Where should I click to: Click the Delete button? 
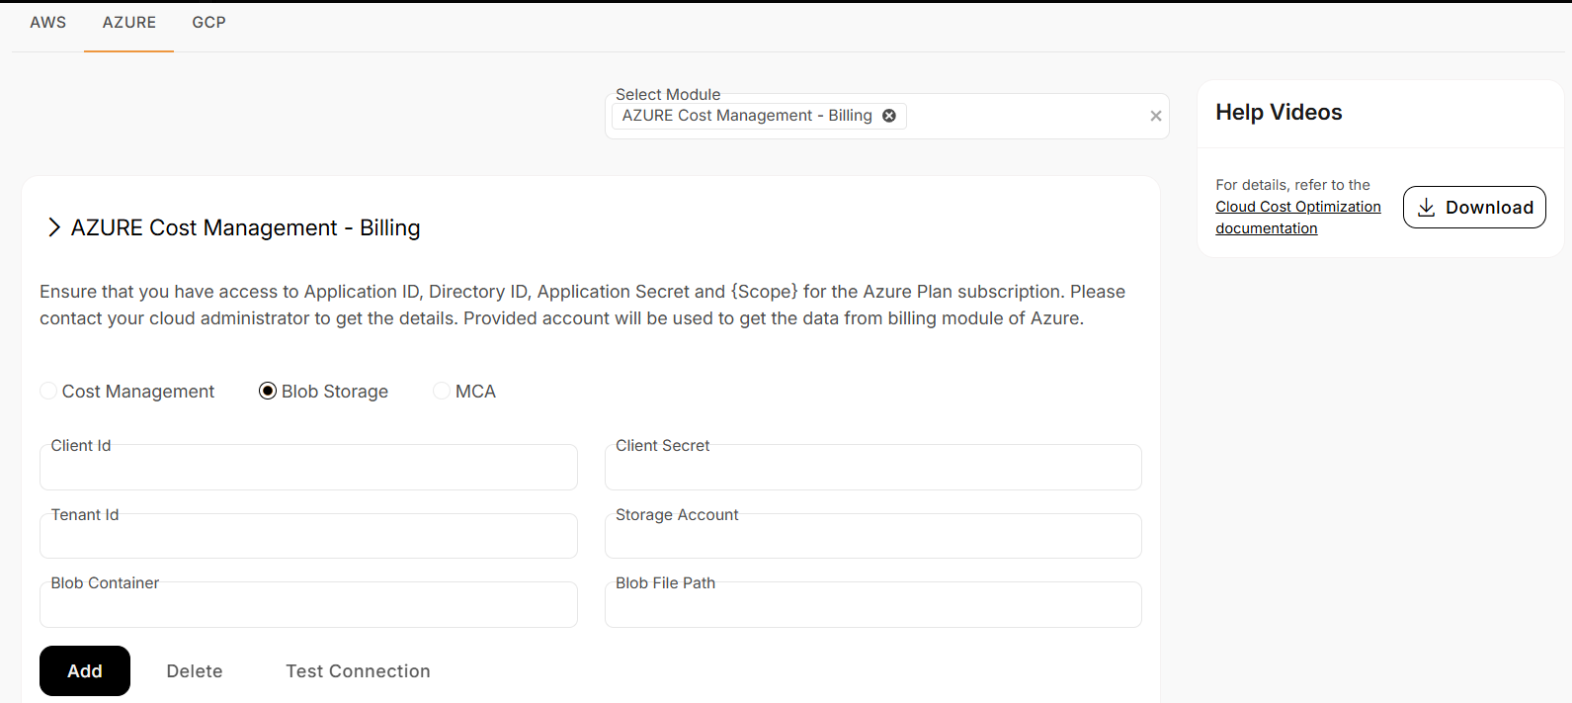[x=194, y=671]
